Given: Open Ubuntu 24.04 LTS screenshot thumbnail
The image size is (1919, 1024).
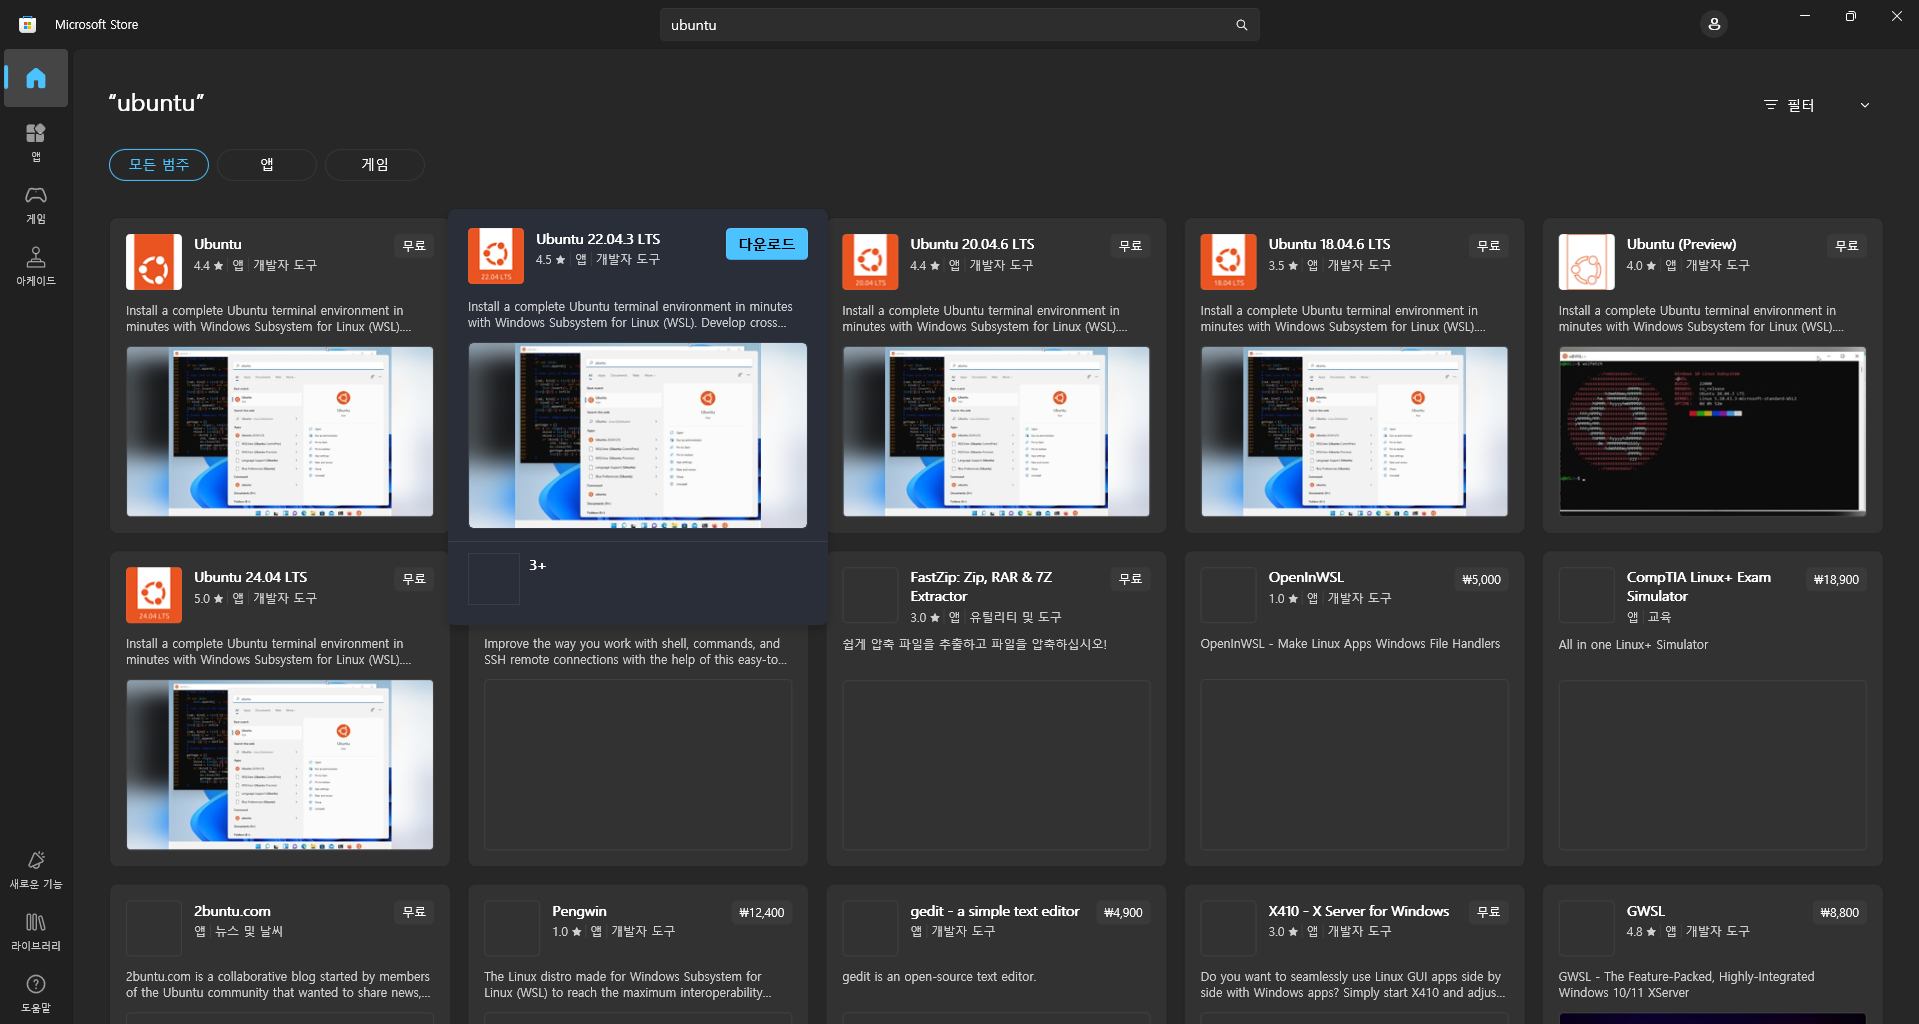Looking at the screenshot, I should pos(280,765).
